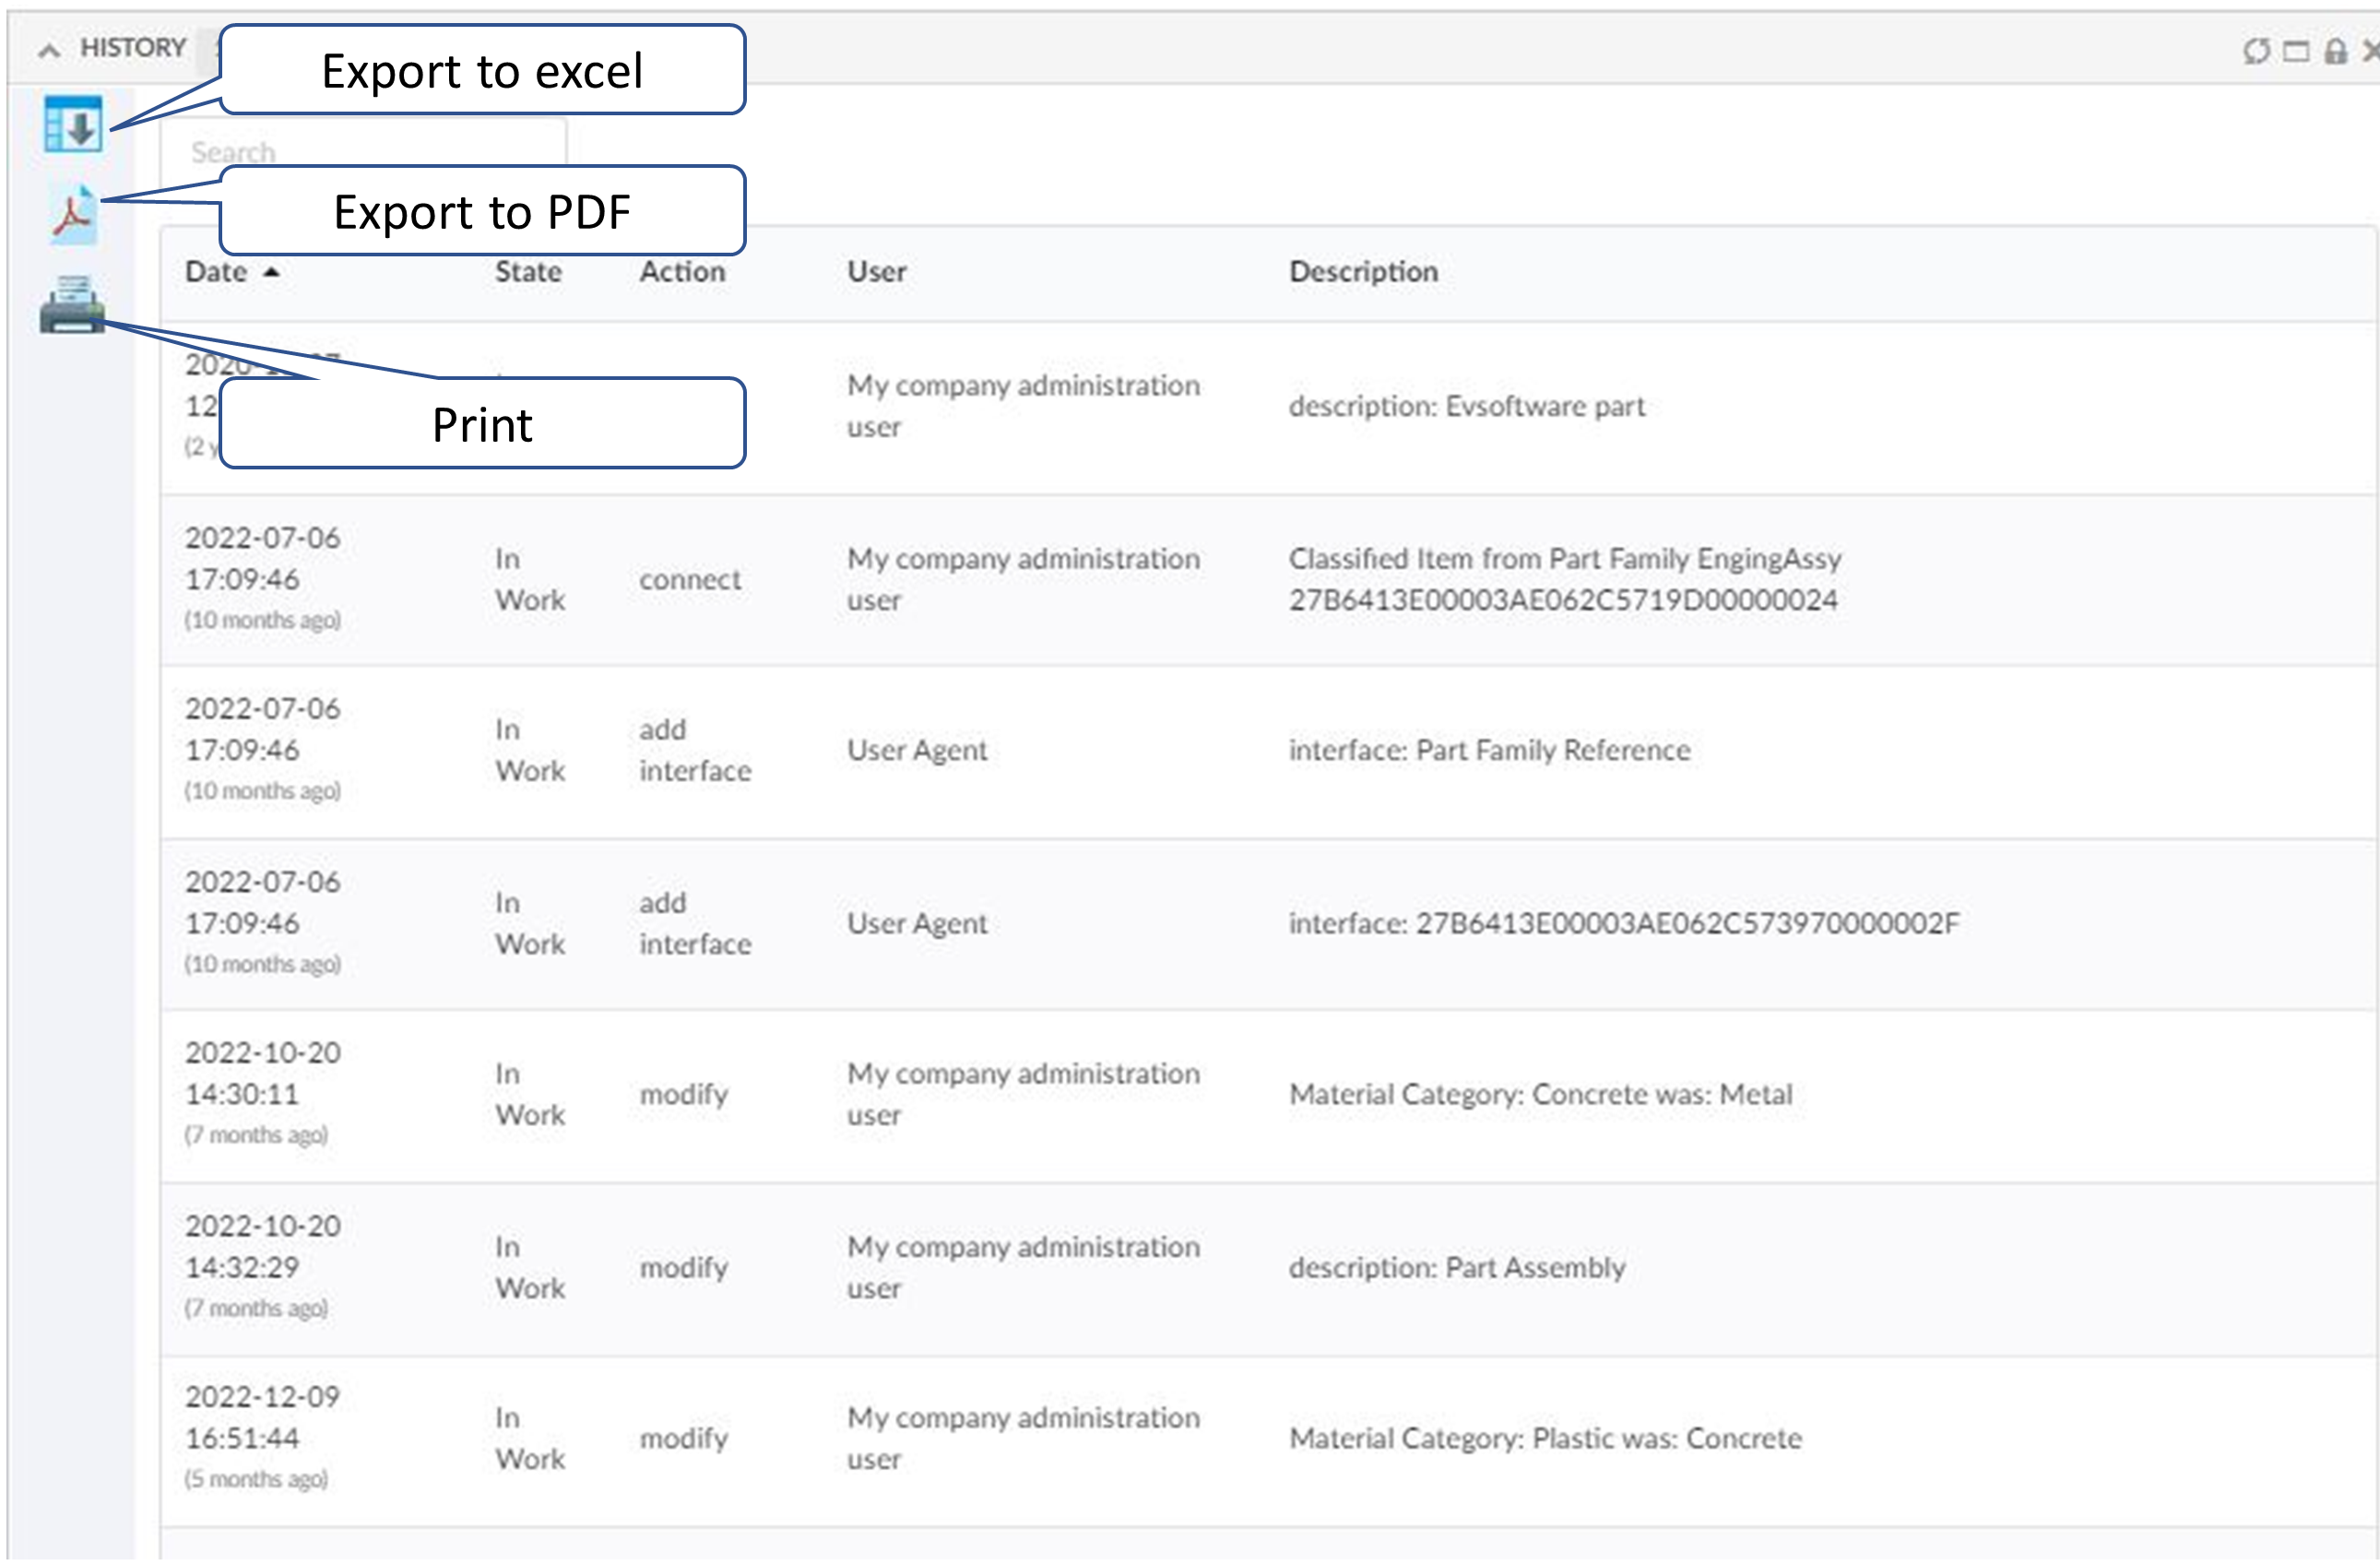Viewport: 2380px width, 1565px height.
Task: Select the 'Classified Item from Part Family' row
Action: (1563, 580)
